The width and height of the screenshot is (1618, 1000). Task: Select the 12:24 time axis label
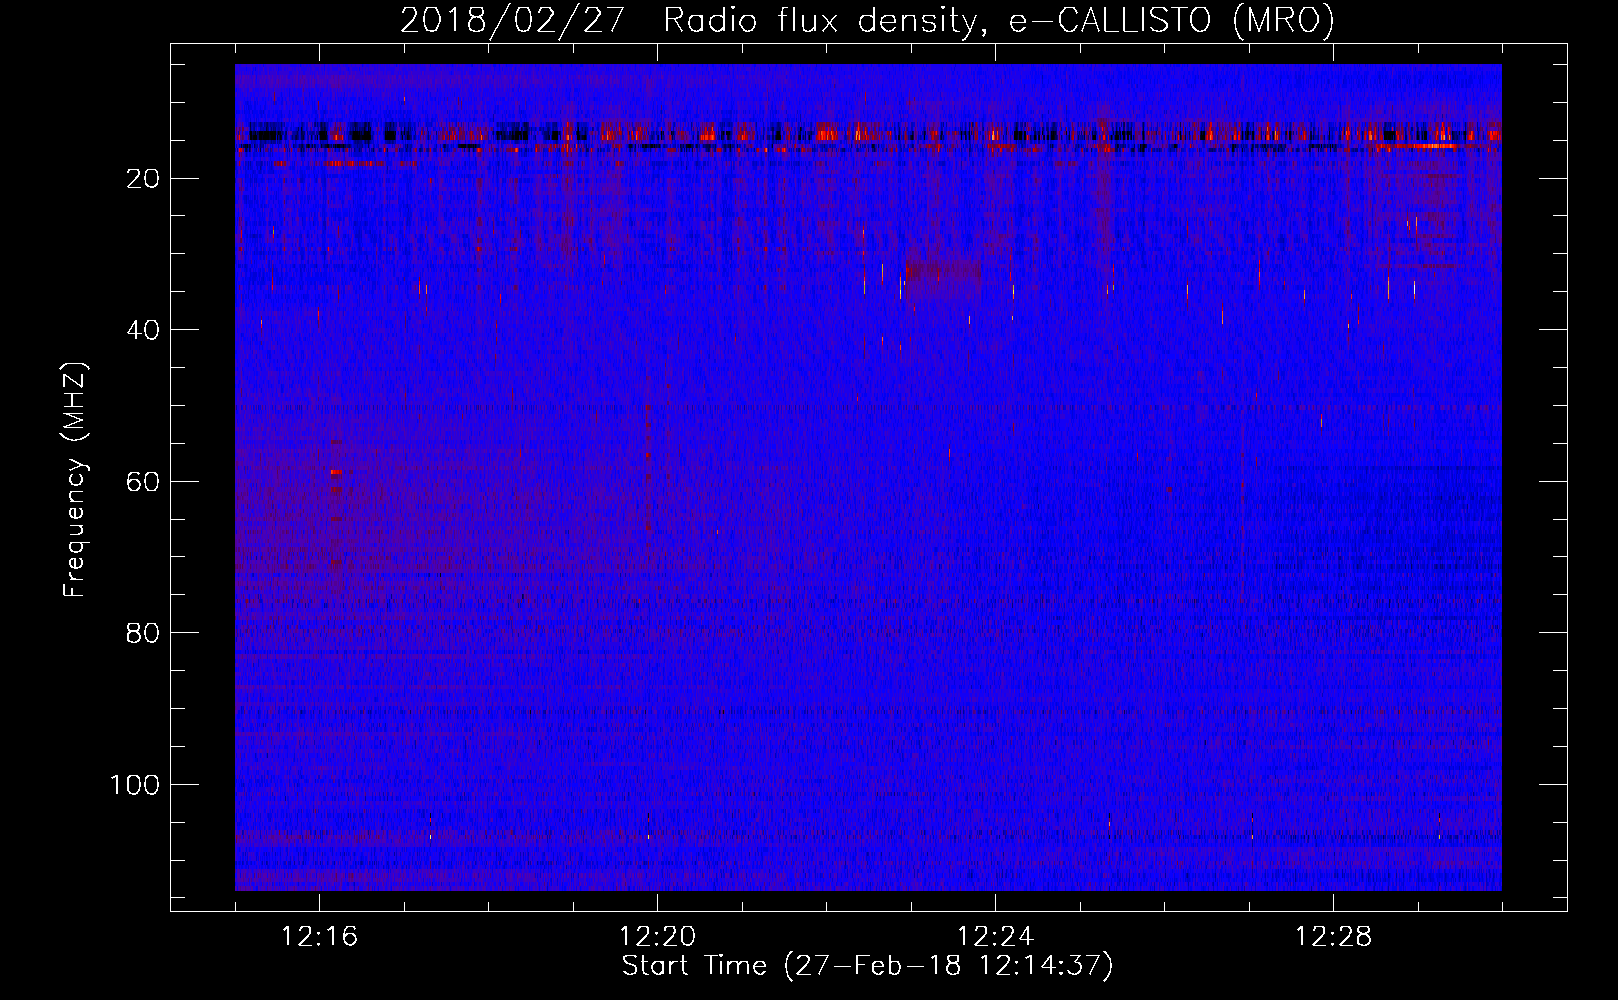coord(995,937)
